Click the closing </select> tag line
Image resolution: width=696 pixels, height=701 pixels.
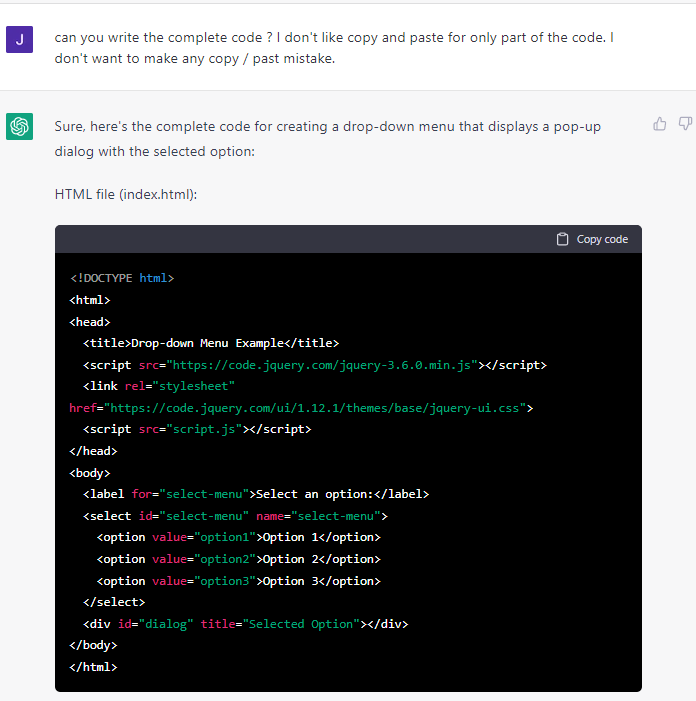[114, 602]
